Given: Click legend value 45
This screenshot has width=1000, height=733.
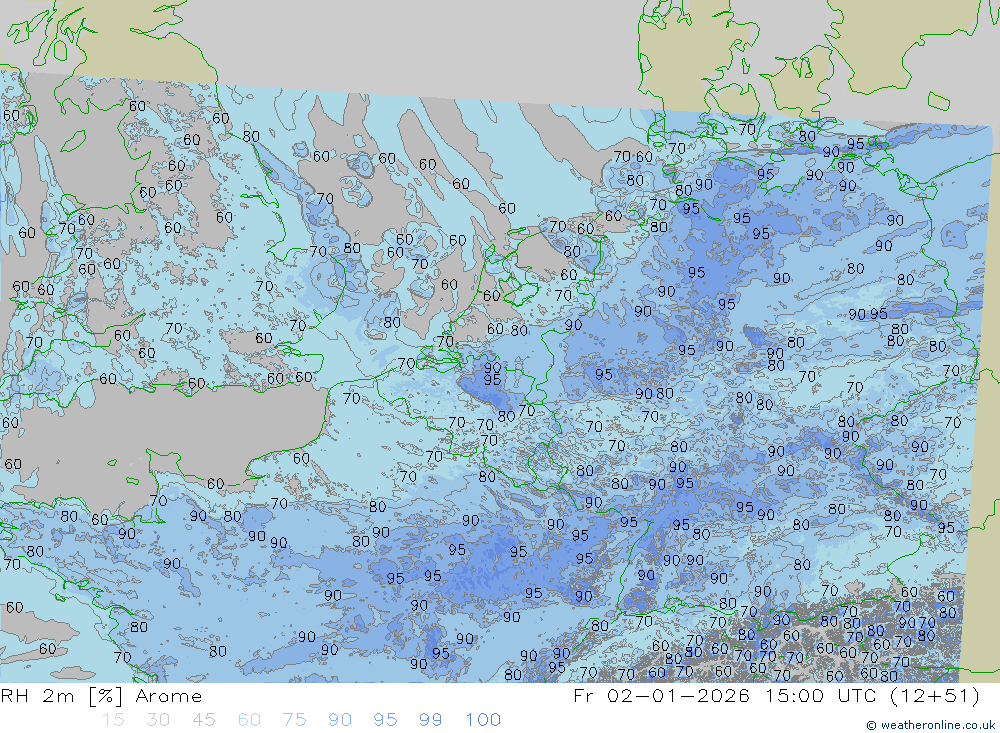Looking at the screenshot, I should tap(203, 720).
